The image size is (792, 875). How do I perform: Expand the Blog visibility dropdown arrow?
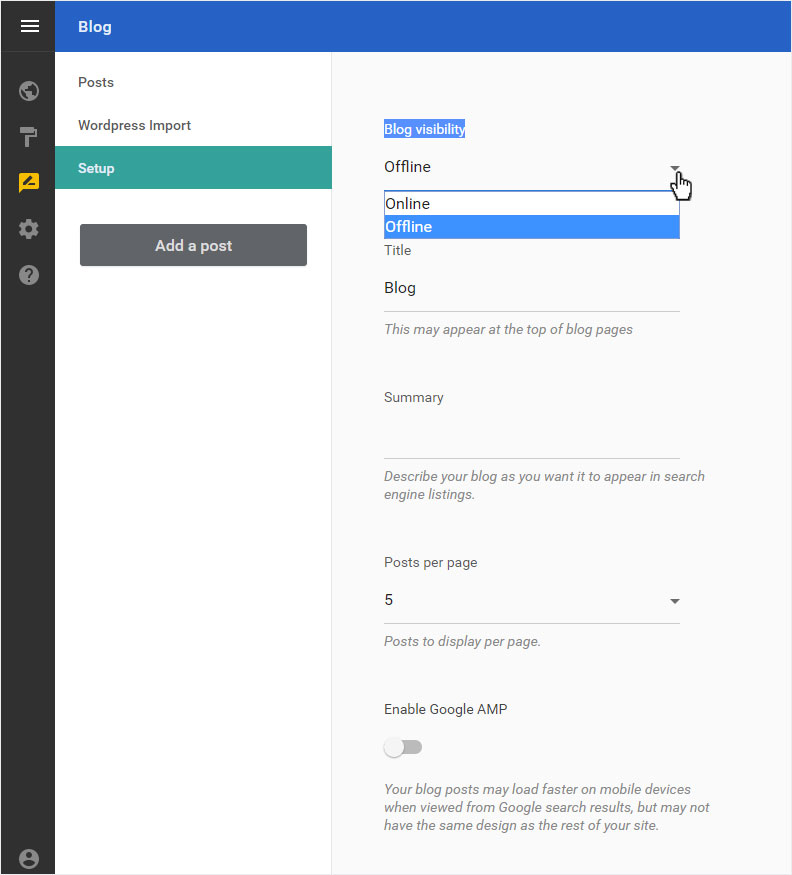point(675,167)
